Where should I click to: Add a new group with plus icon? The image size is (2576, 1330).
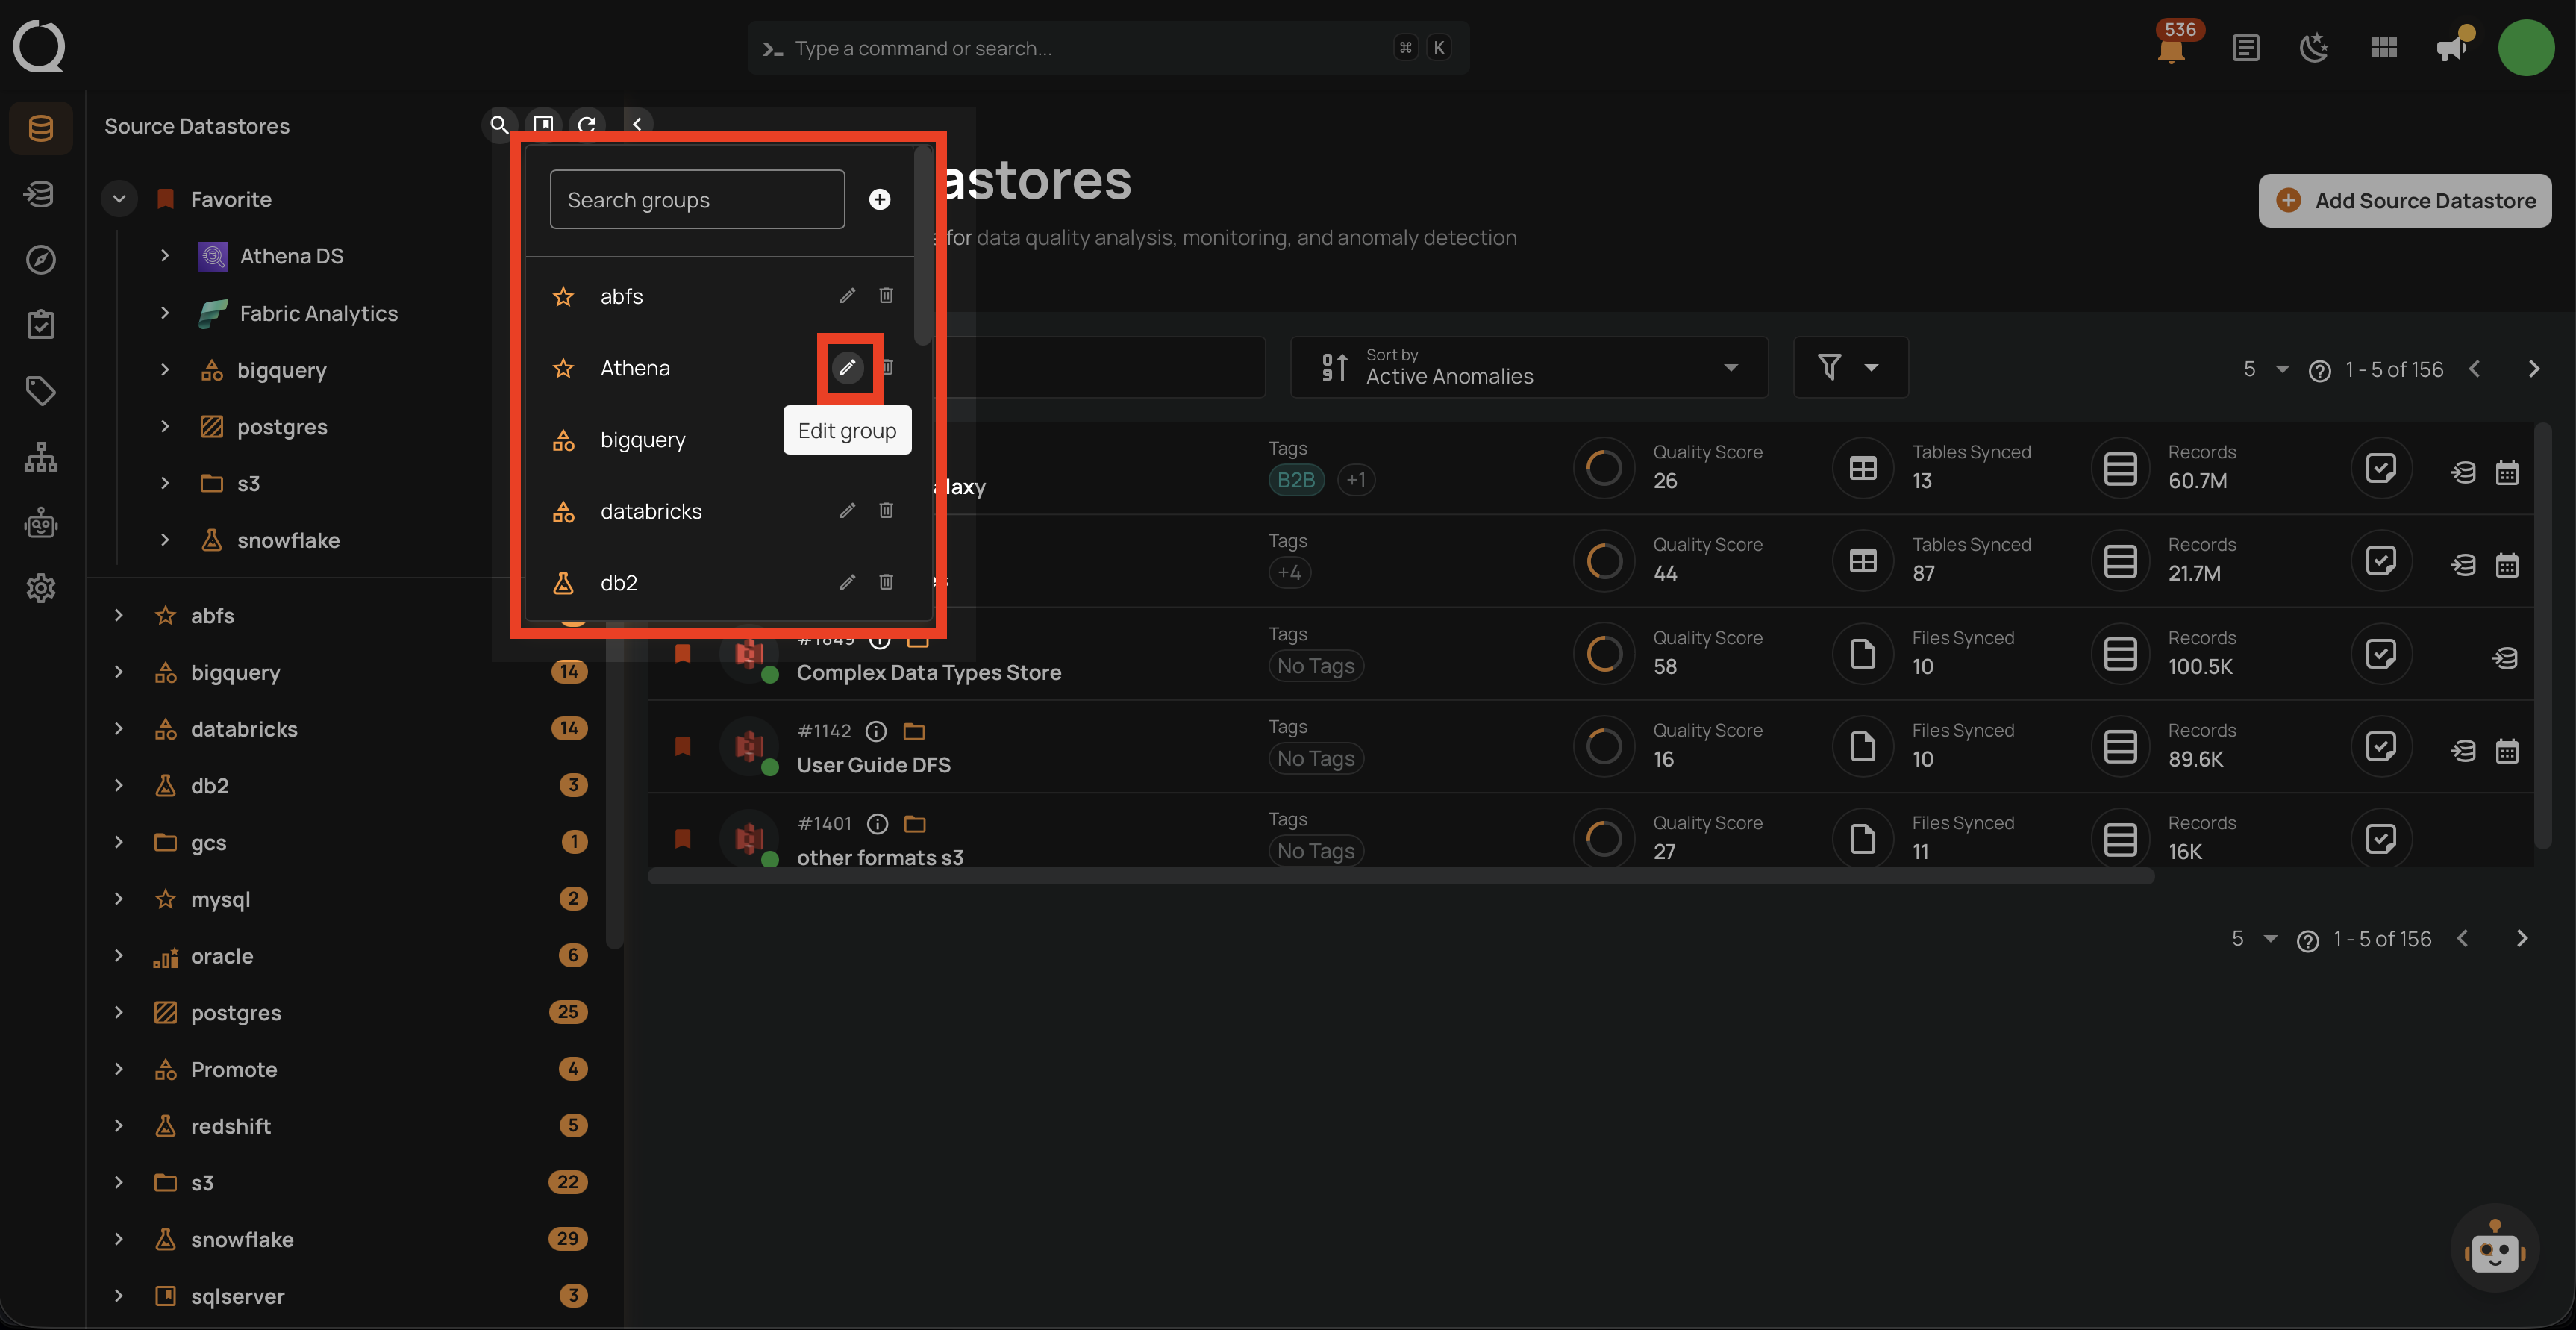tap(879, 199)
